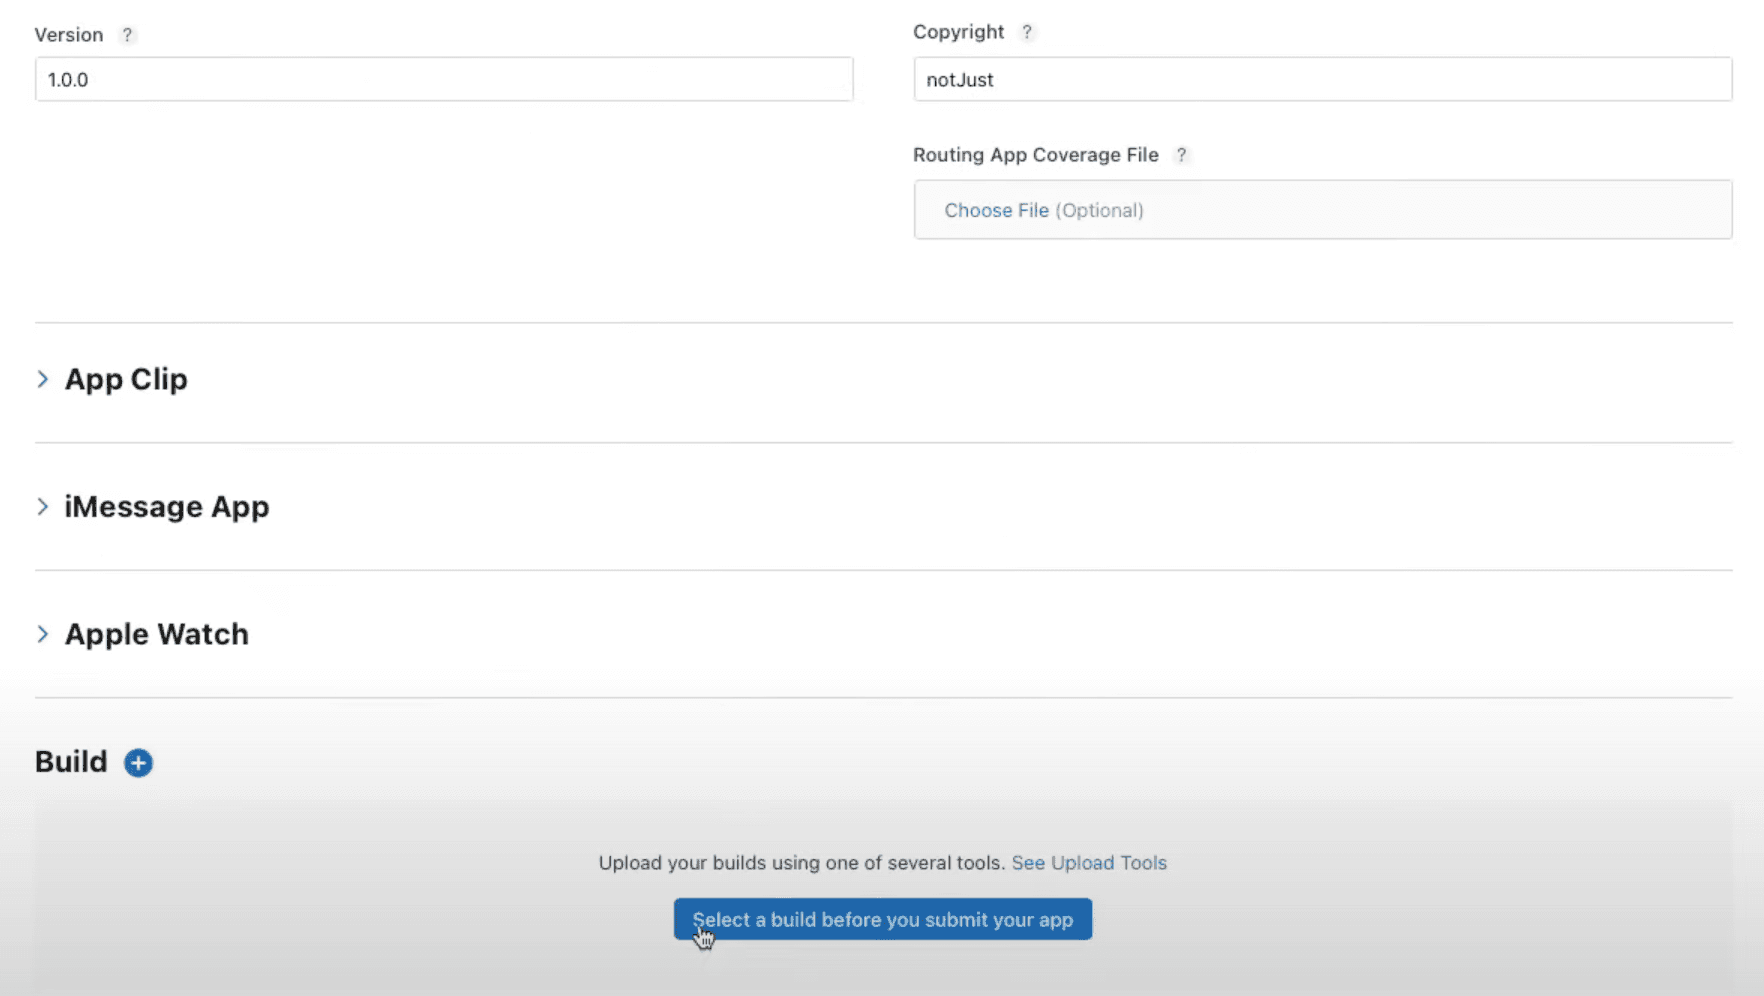Open the Version help tooltip
1764x996 pixels.
(127, 34)
